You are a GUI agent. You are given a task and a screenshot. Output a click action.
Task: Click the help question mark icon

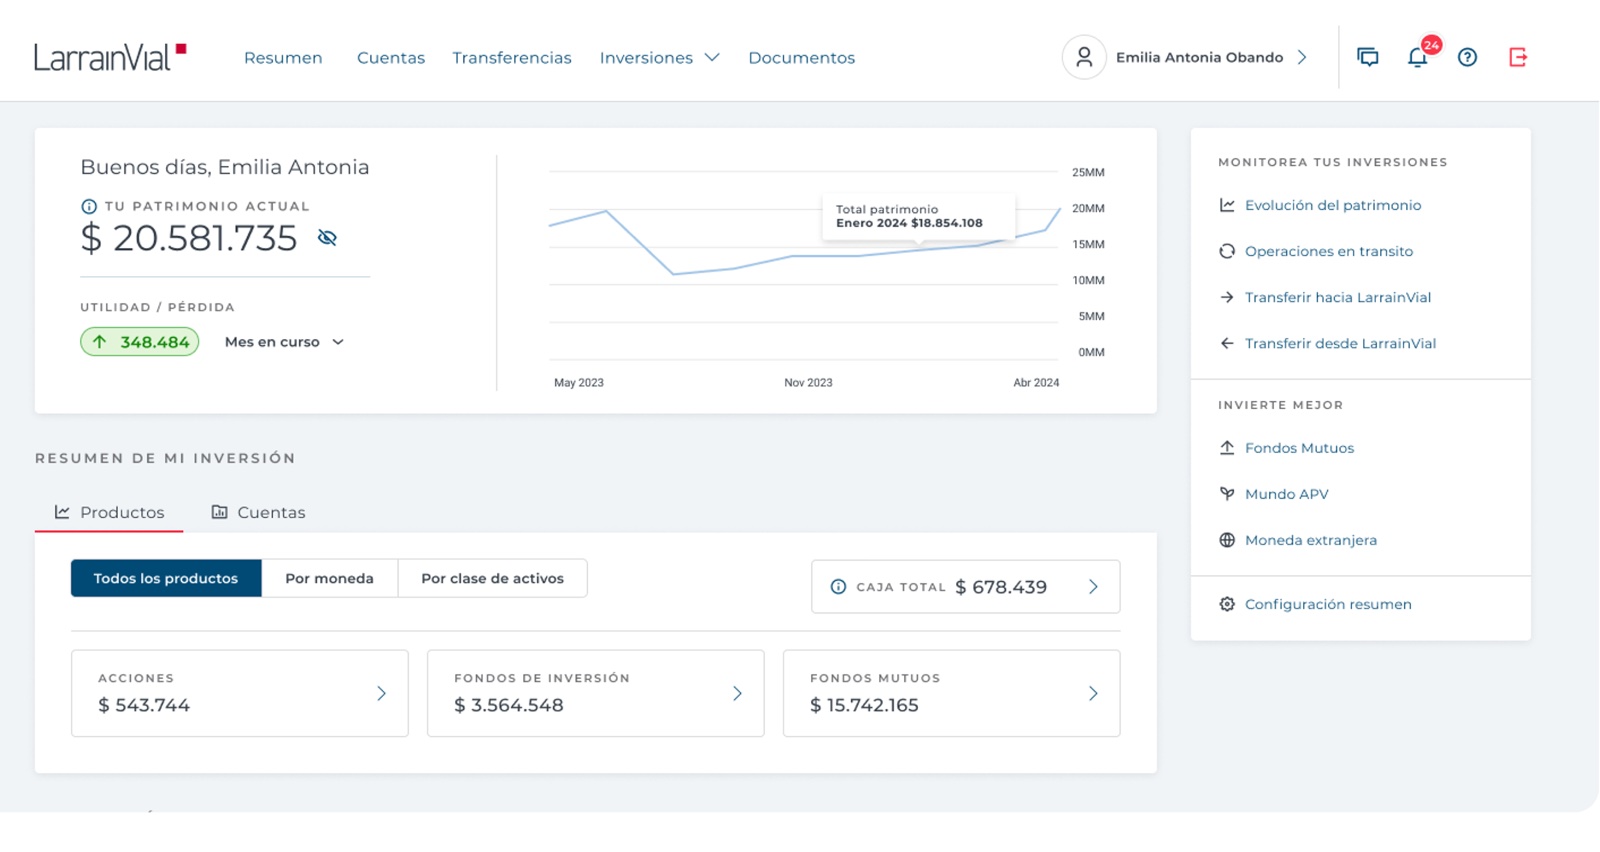[x=1467, y=57]
